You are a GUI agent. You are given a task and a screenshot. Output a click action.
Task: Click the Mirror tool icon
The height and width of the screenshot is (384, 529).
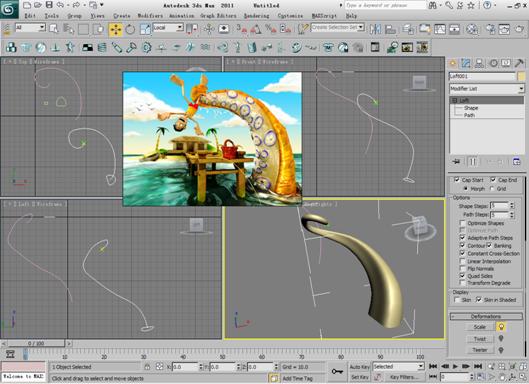point(375,29)
